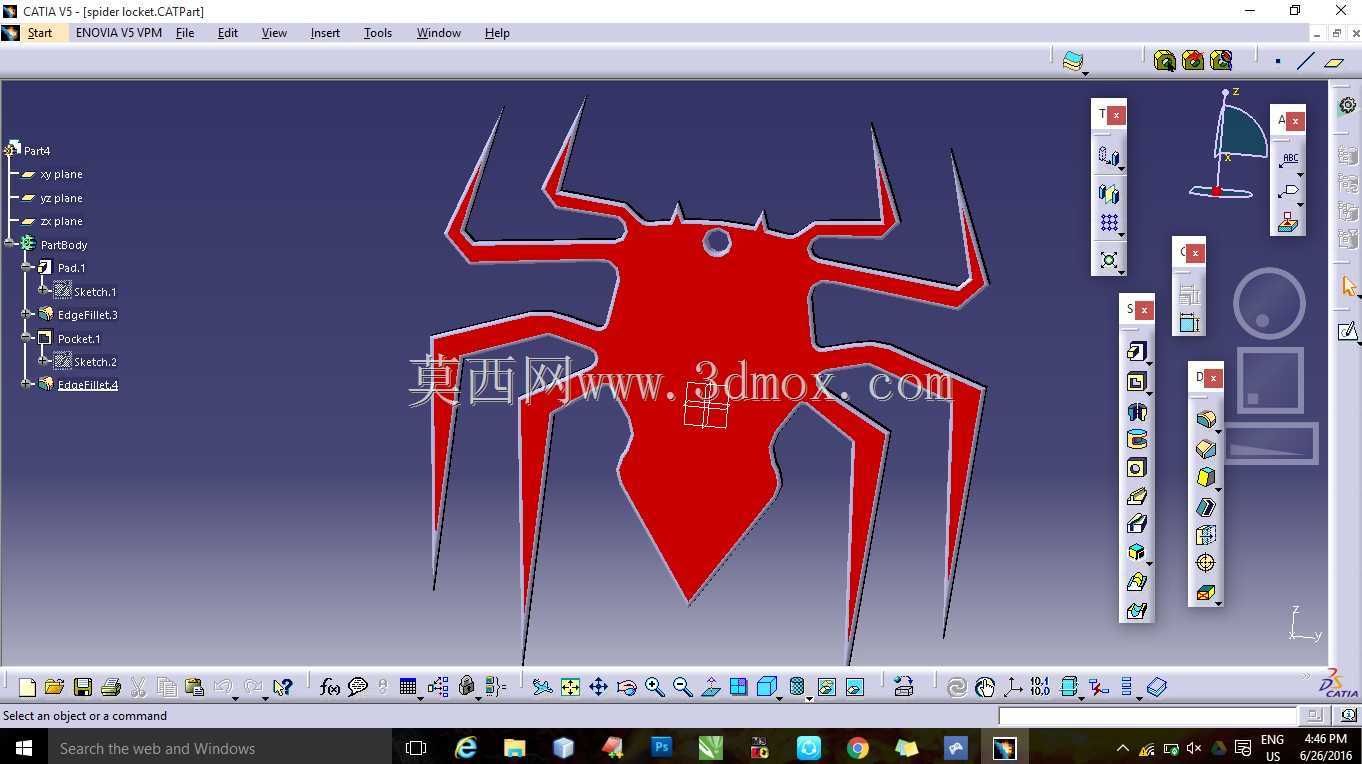Click the Fit All In icon
The image size is (1362, 764).
click(x=570, y=687)
